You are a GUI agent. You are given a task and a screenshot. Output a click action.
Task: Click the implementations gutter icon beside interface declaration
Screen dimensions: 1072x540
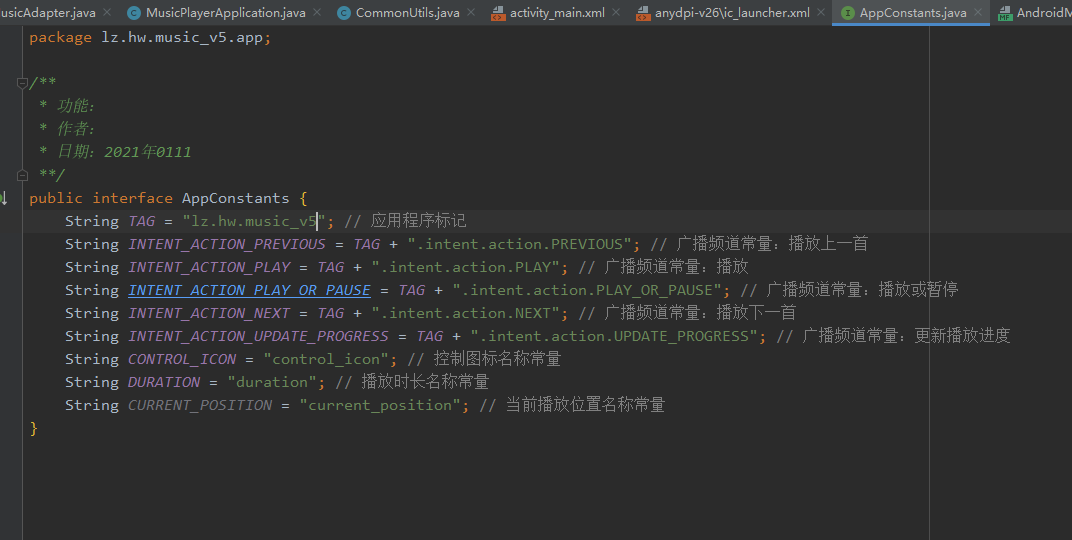click(3, 198)
